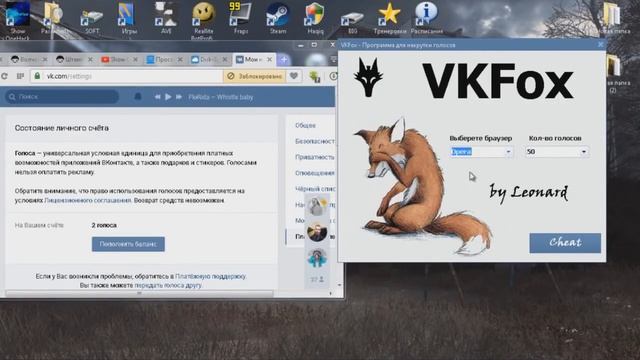
Task: Open the Show OneHack desktop shortcut
Action: tap(17, 20)
